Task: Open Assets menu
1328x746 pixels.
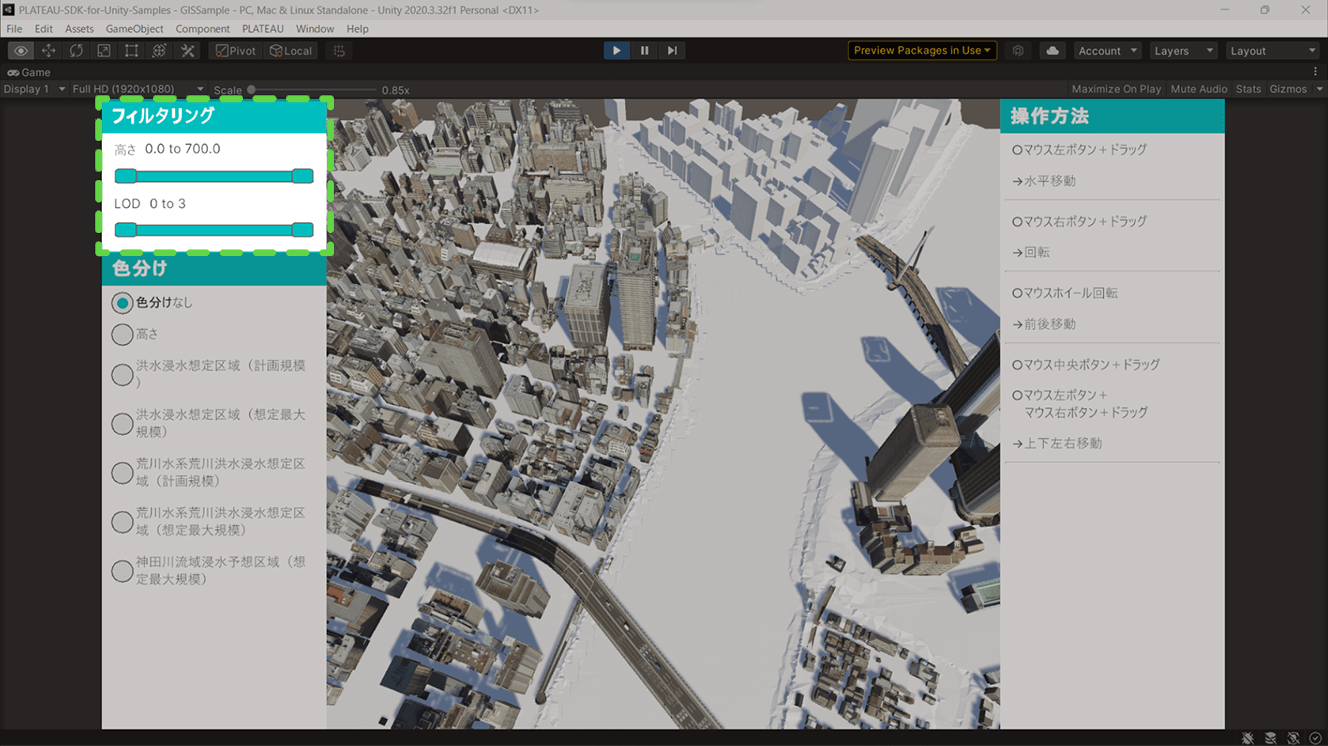Action: 79,29
